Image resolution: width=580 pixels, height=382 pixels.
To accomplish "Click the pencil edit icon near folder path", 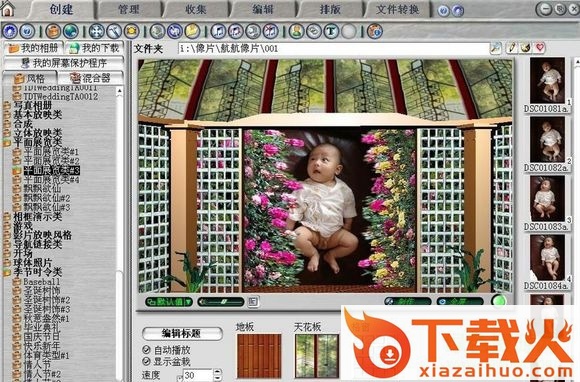I will click(512, 47).
